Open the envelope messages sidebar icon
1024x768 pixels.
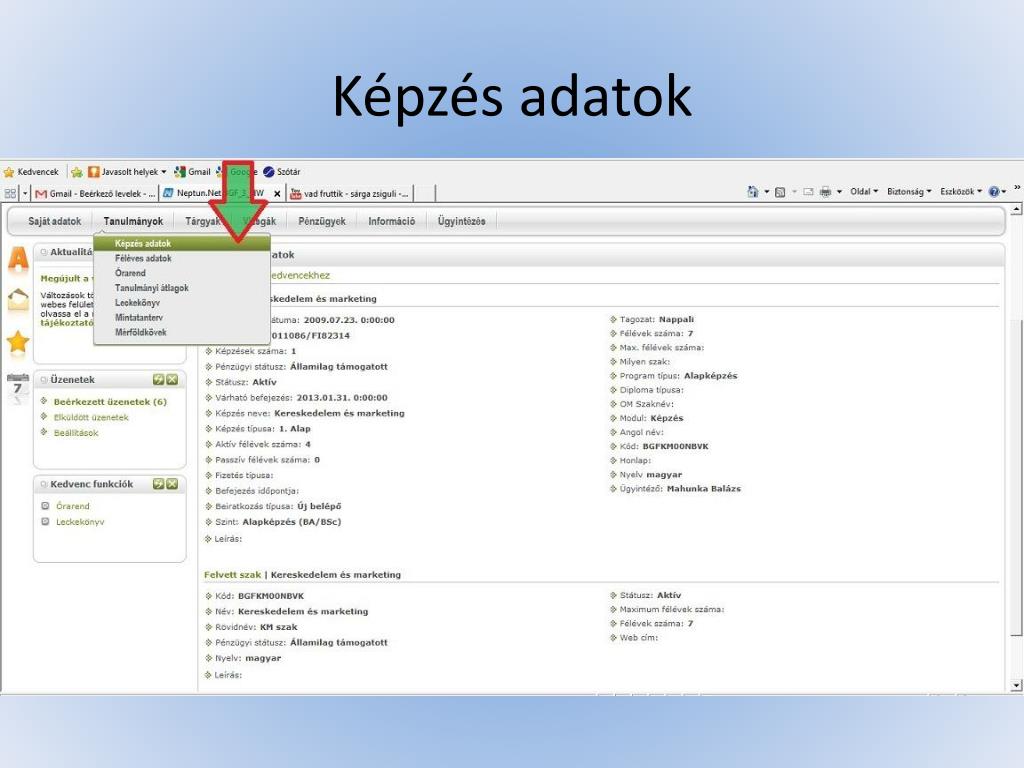(18, 300)
